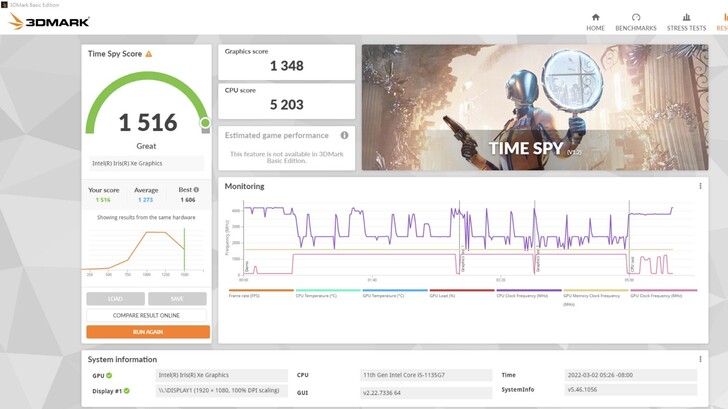Click the 3DMark logo

49,21
